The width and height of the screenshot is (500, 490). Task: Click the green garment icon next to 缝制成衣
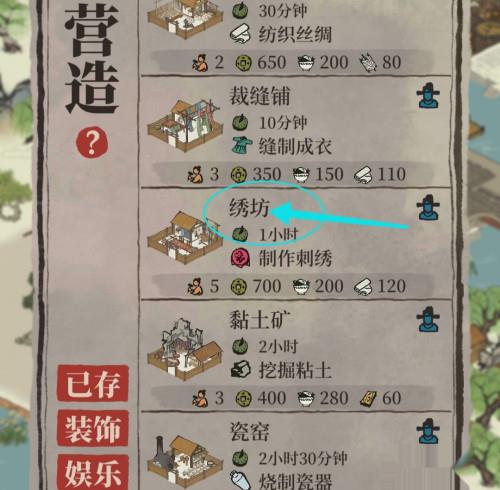pyautogui.click(x=242, y=145)
